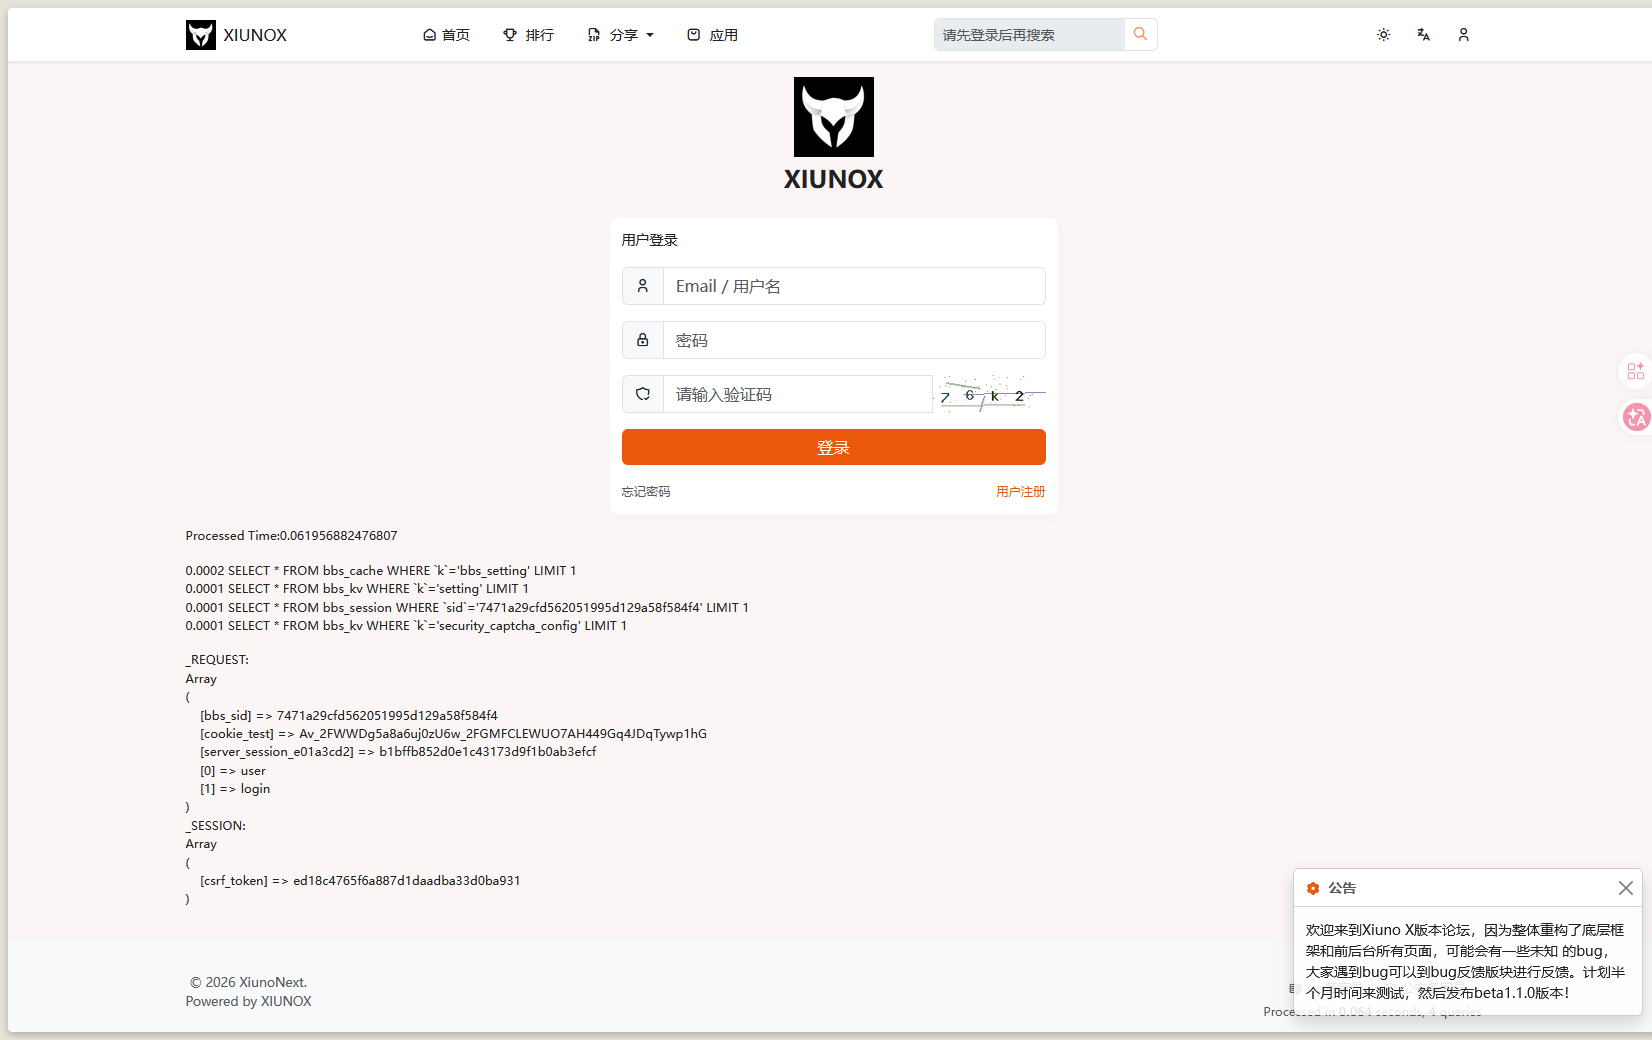Open the language translation icon

click(1423, 35)
